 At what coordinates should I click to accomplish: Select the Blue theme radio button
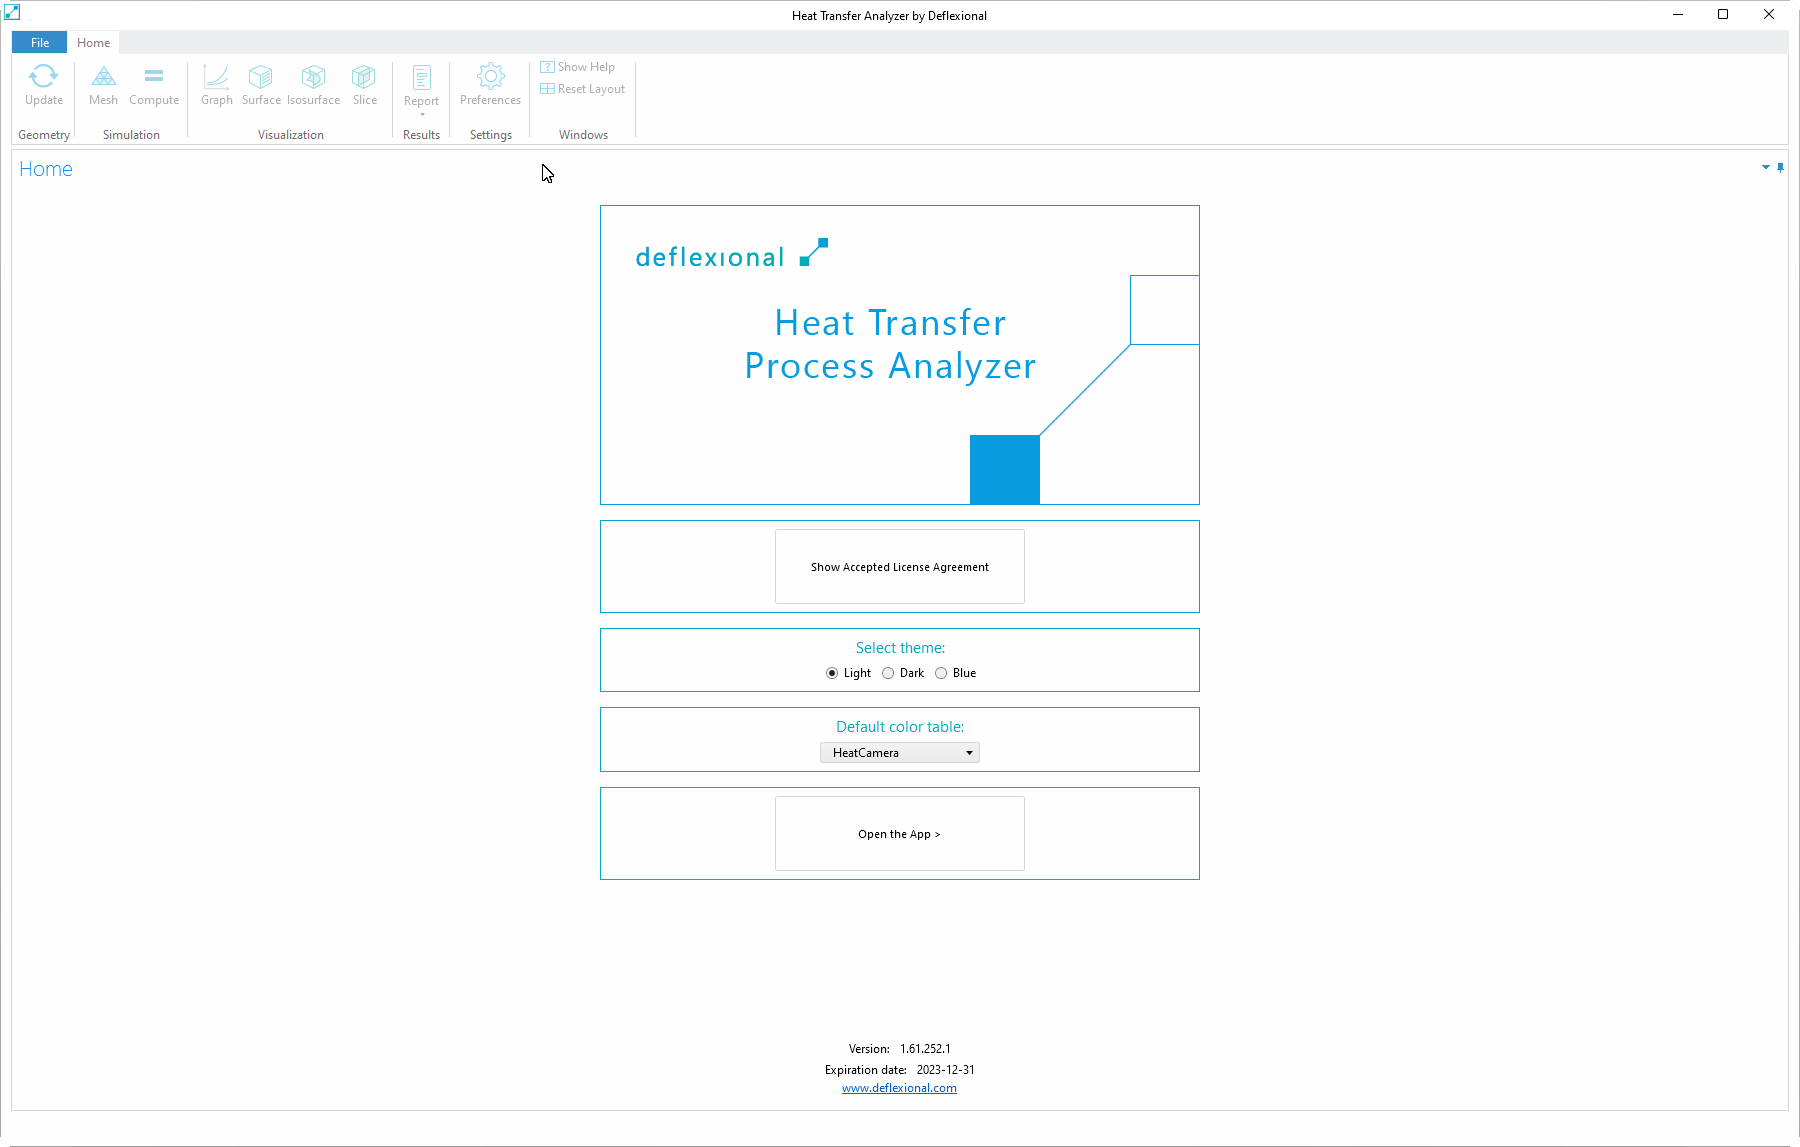coord(941,673)
